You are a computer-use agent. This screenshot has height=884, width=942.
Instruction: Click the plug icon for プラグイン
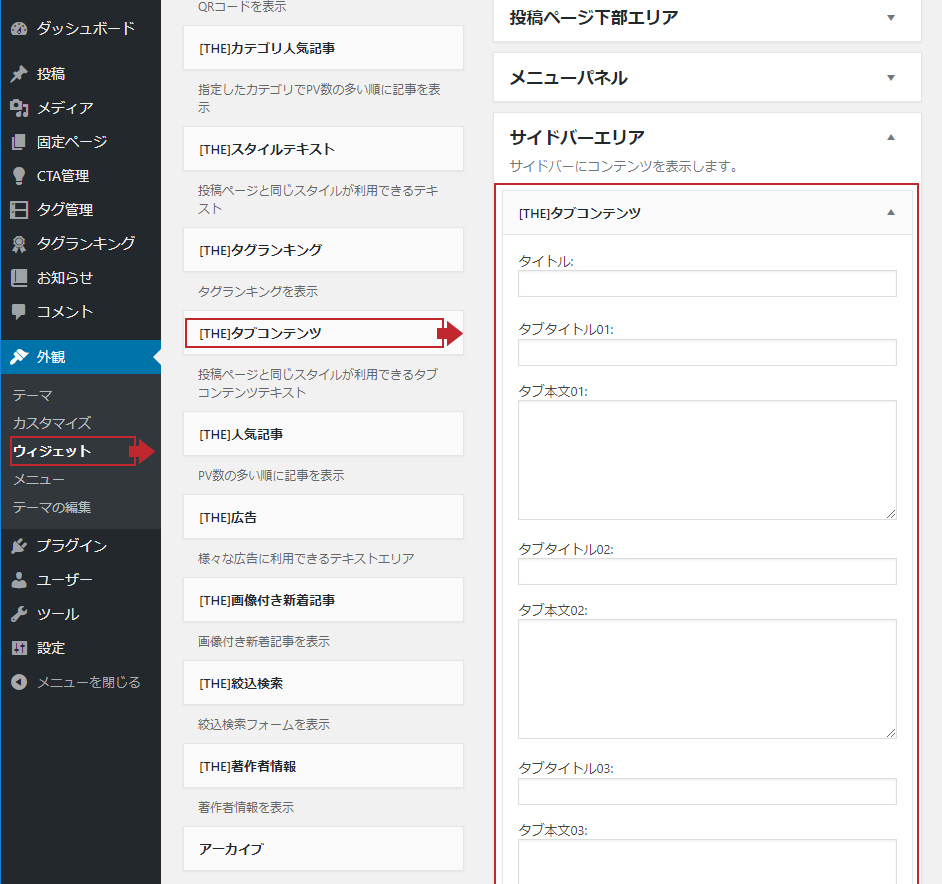pyautogui.click(x=19, y=546)
